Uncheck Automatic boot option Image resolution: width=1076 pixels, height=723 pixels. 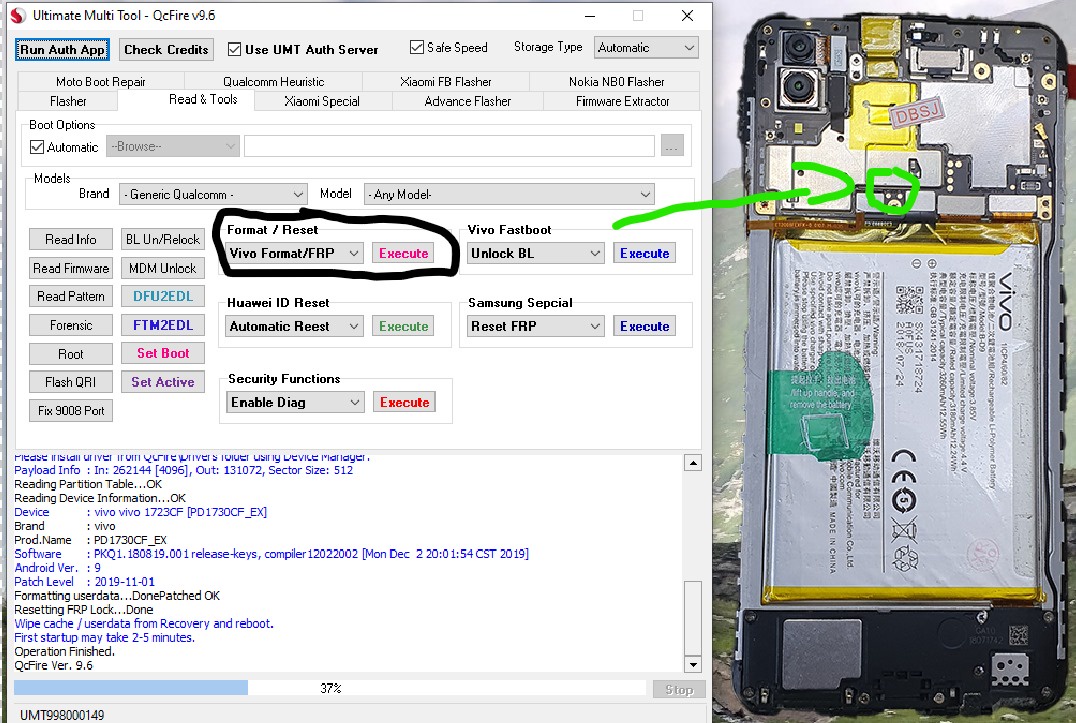[x=37, y=147]
